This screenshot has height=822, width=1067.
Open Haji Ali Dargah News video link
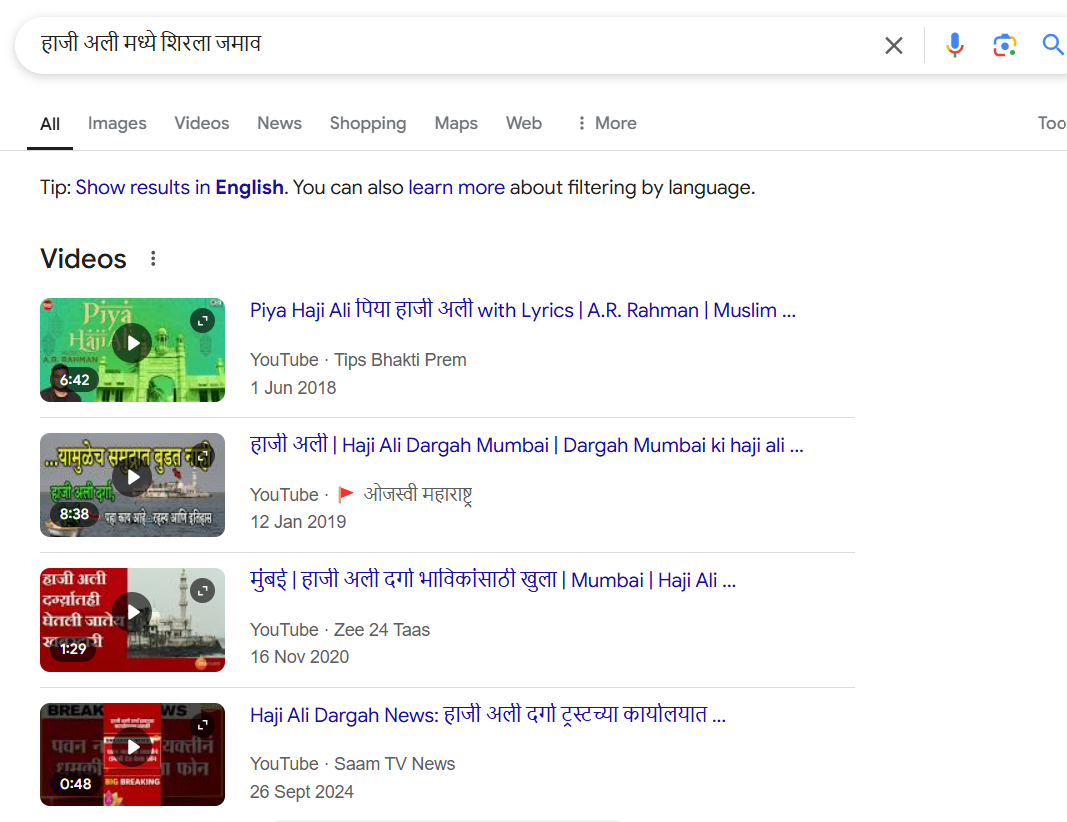pyautogui.click(x=487, y=714)
